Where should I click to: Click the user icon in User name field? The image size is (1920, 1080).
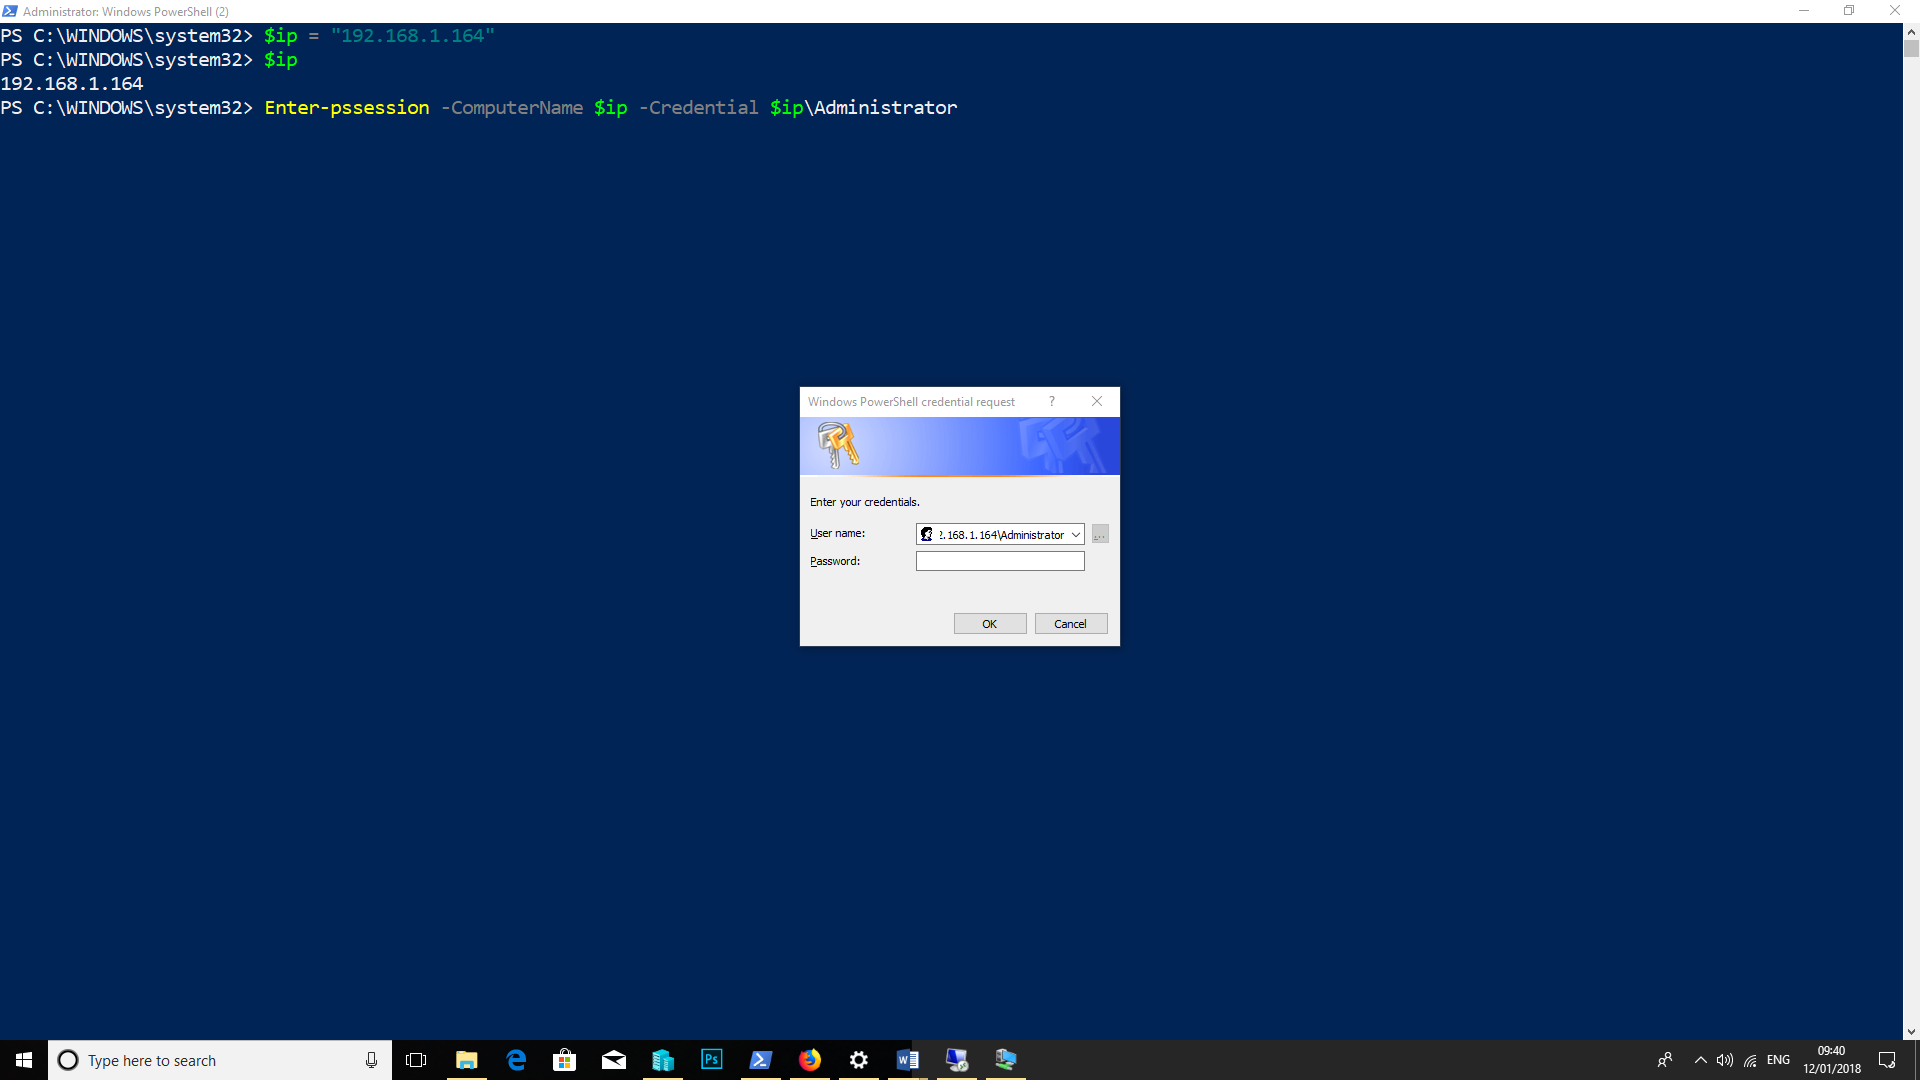(927, 535)
